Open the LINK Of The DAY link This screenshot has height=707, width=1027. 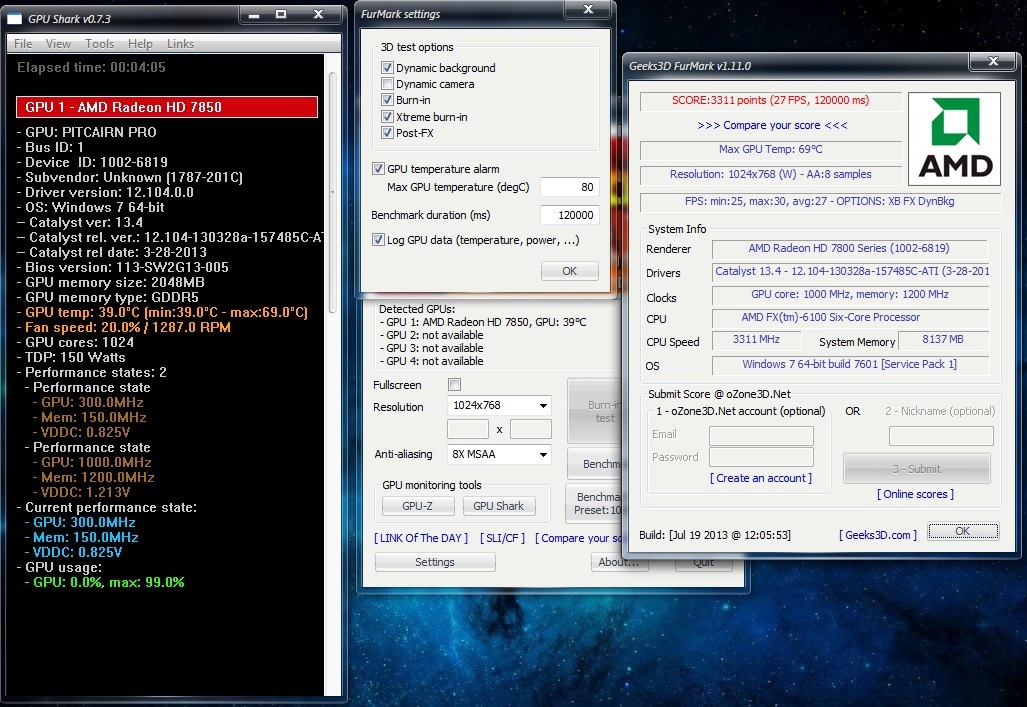coord(421,538)
